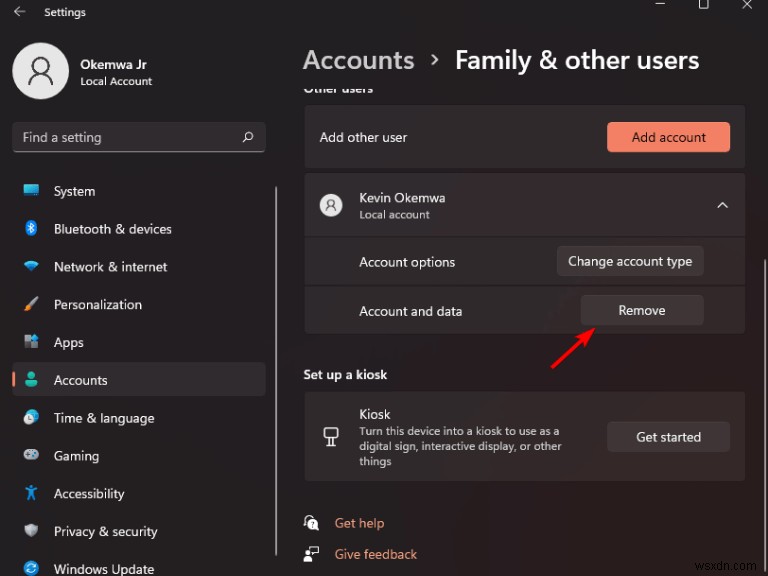Screen dimensions: 768x576
Task: Open Network & internet settings
Action: [x=139, y=266]
